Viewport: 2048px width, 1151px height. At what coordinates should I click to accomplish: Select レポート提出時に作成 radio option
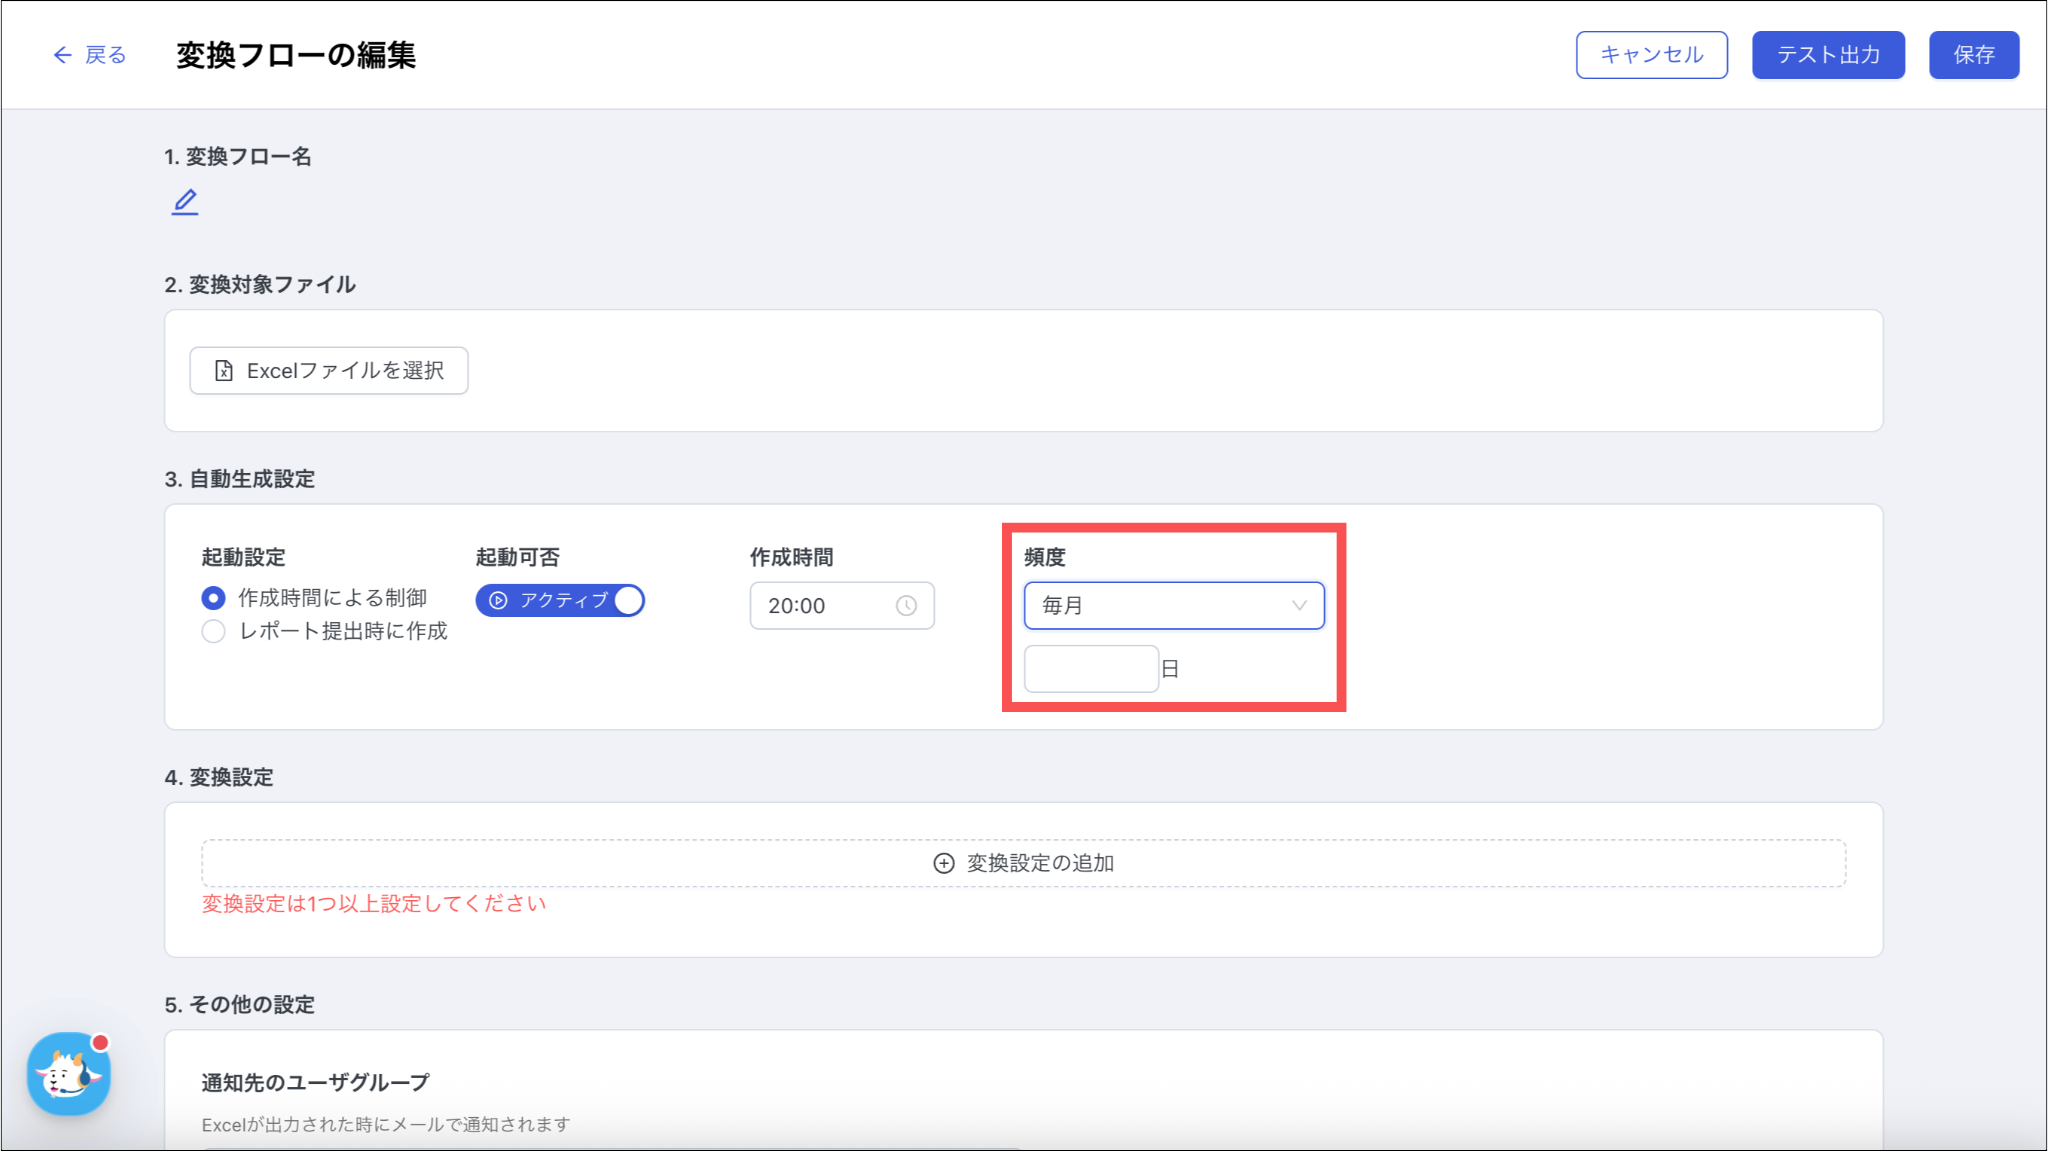[x=213, y=631]
